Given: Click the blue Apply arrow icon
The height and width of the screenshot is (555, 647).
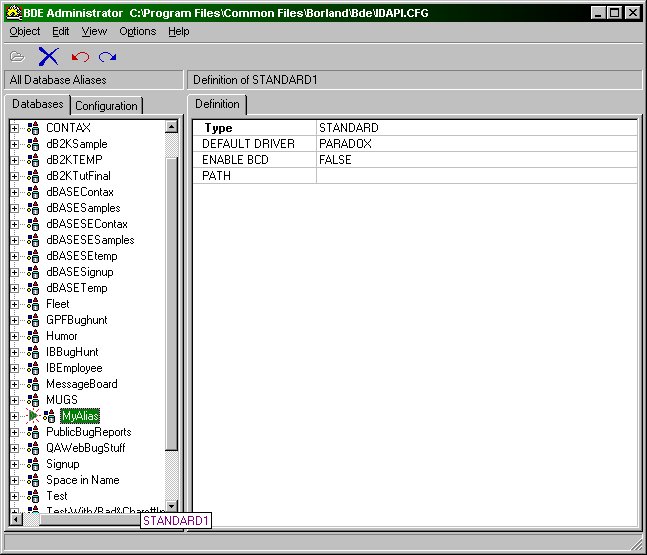Looking at the screenshot, I should (x=107, y=56).
